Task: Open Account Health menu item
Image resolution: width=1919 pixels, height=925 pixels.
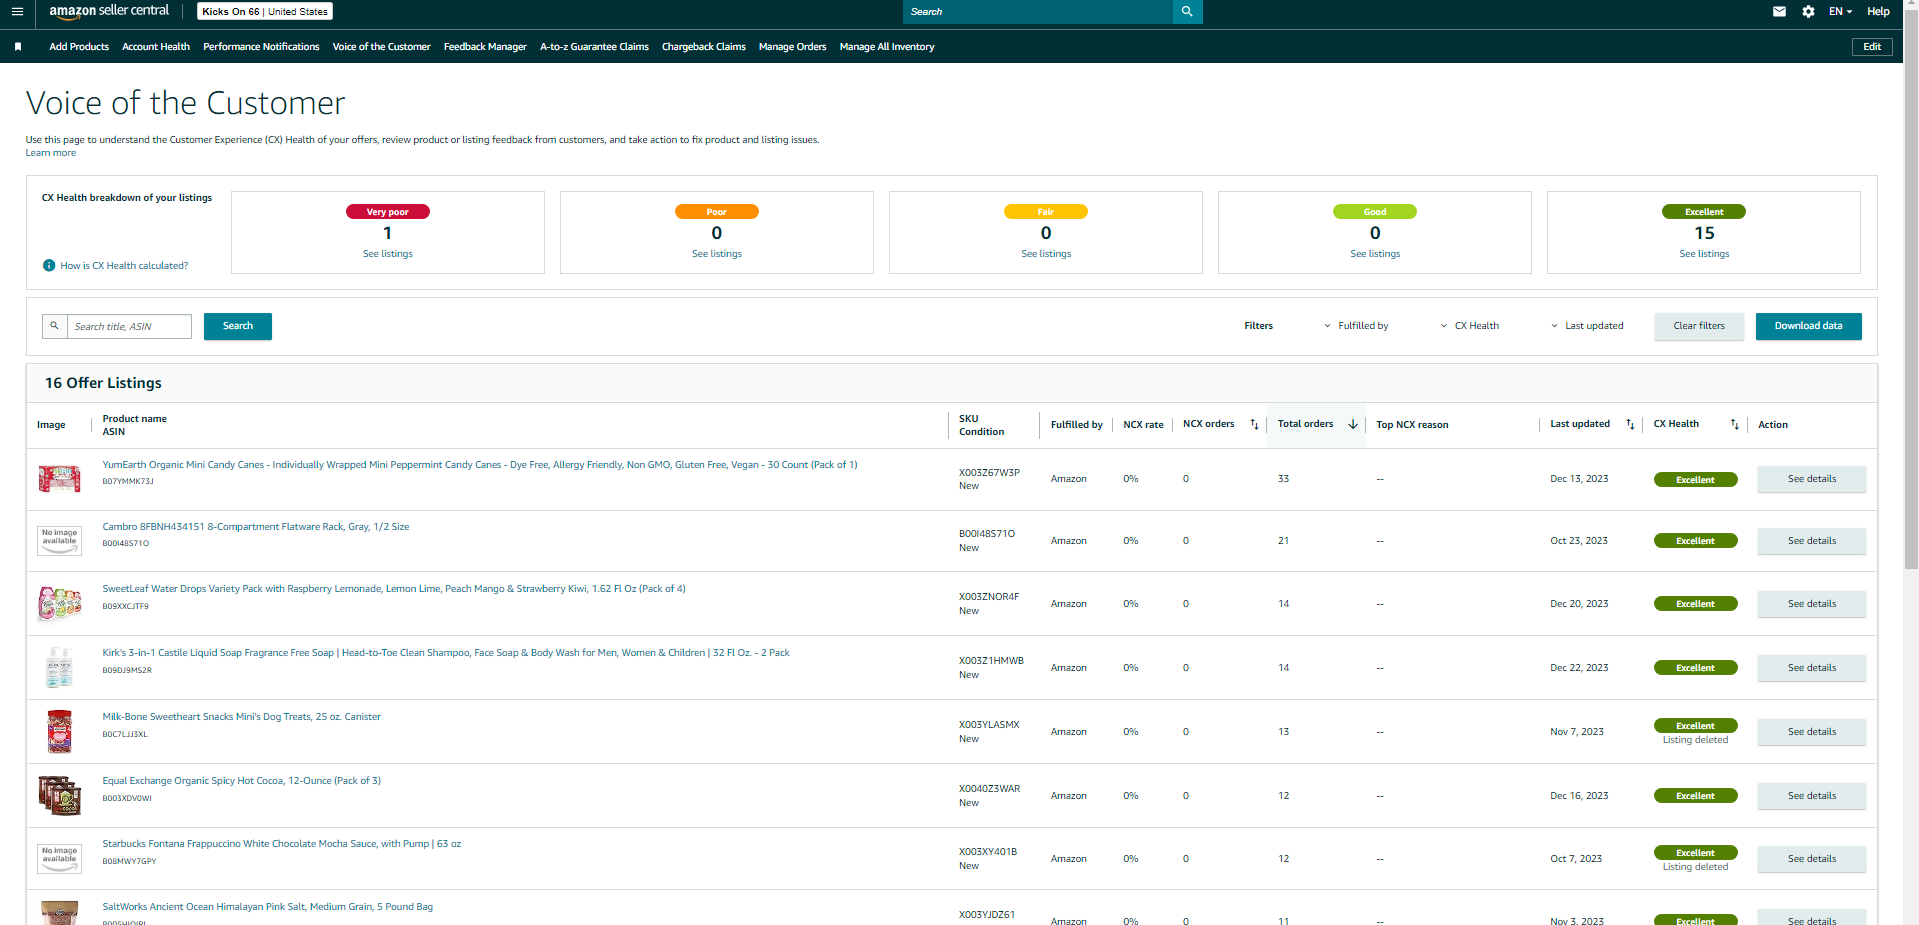Action: point(156,47)
